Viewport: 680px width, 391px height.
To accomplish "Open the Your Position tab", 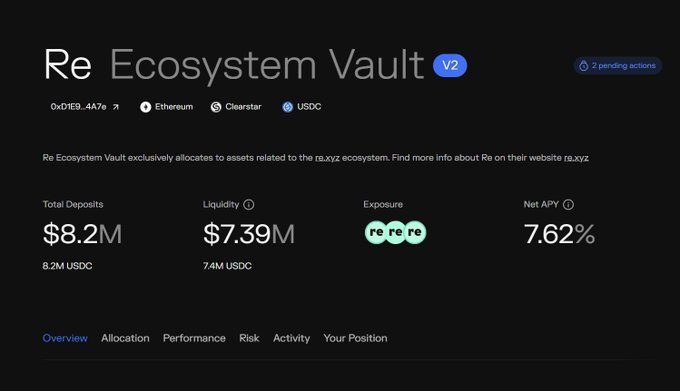I will point(355,338).
